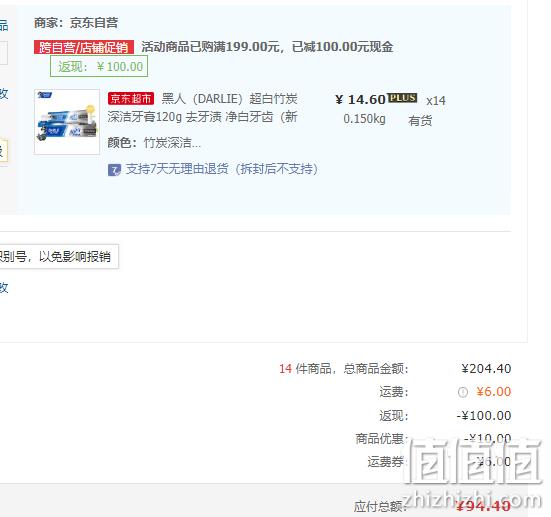Click the 跨自营/店铺促销 promotion tag

(84, 47)
